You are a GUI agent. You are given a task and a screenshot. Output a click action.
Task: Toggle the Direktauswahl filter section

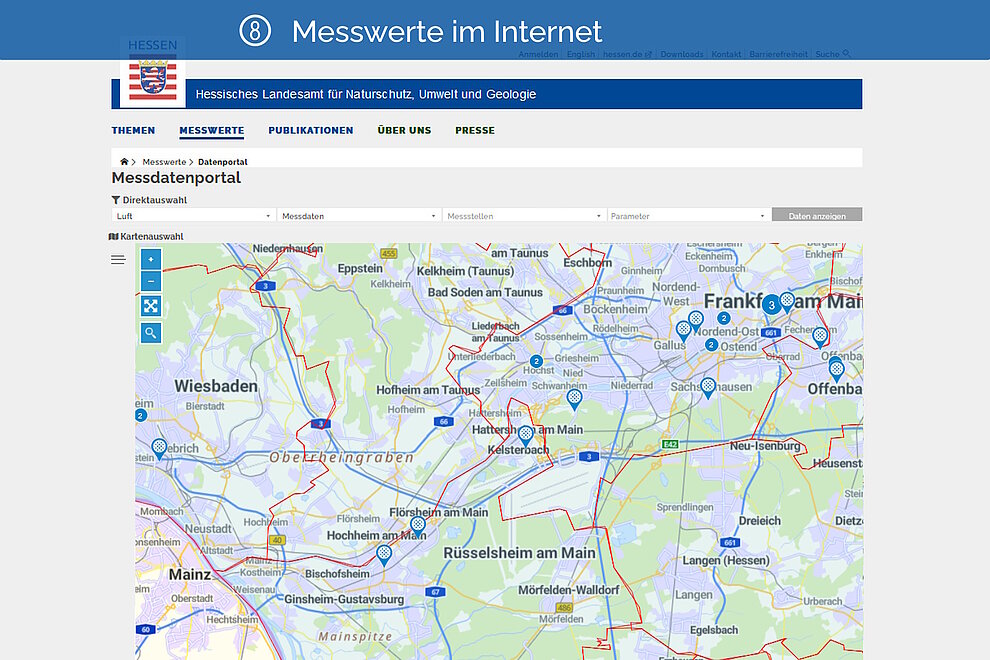pyautogui.click(x=148, y=199)
